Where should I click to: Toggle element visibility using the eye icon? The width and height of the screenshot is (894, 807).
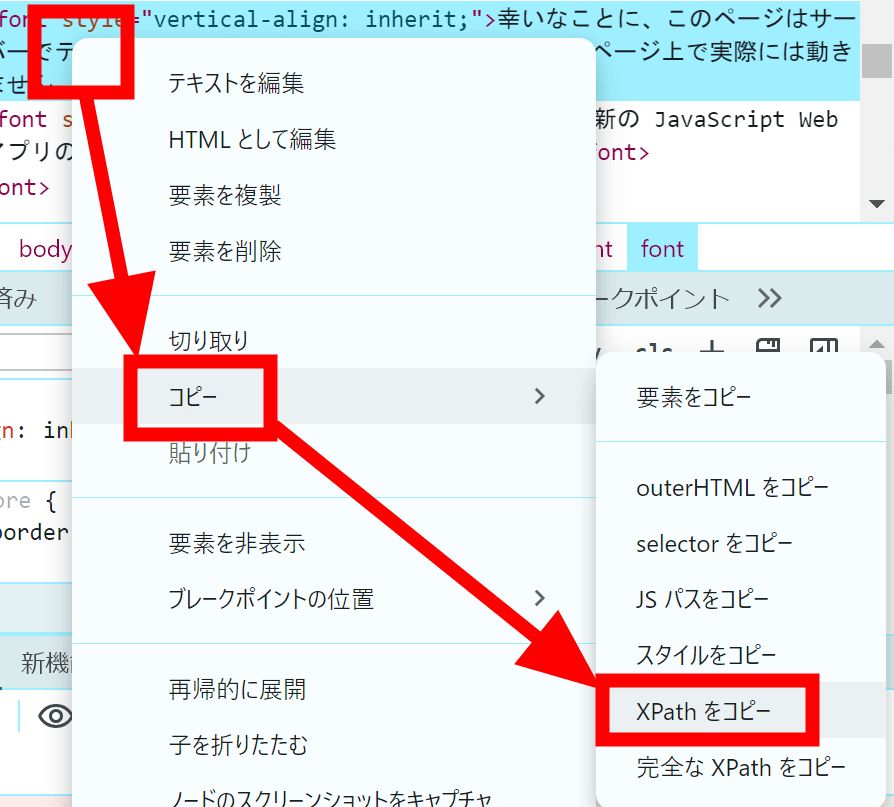57,716
